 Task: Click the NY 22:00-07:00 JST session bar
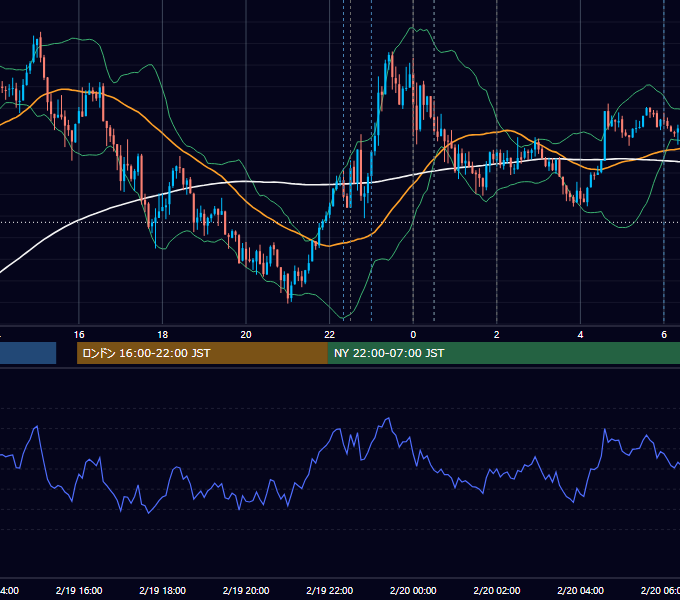click(x=503, y=353)
